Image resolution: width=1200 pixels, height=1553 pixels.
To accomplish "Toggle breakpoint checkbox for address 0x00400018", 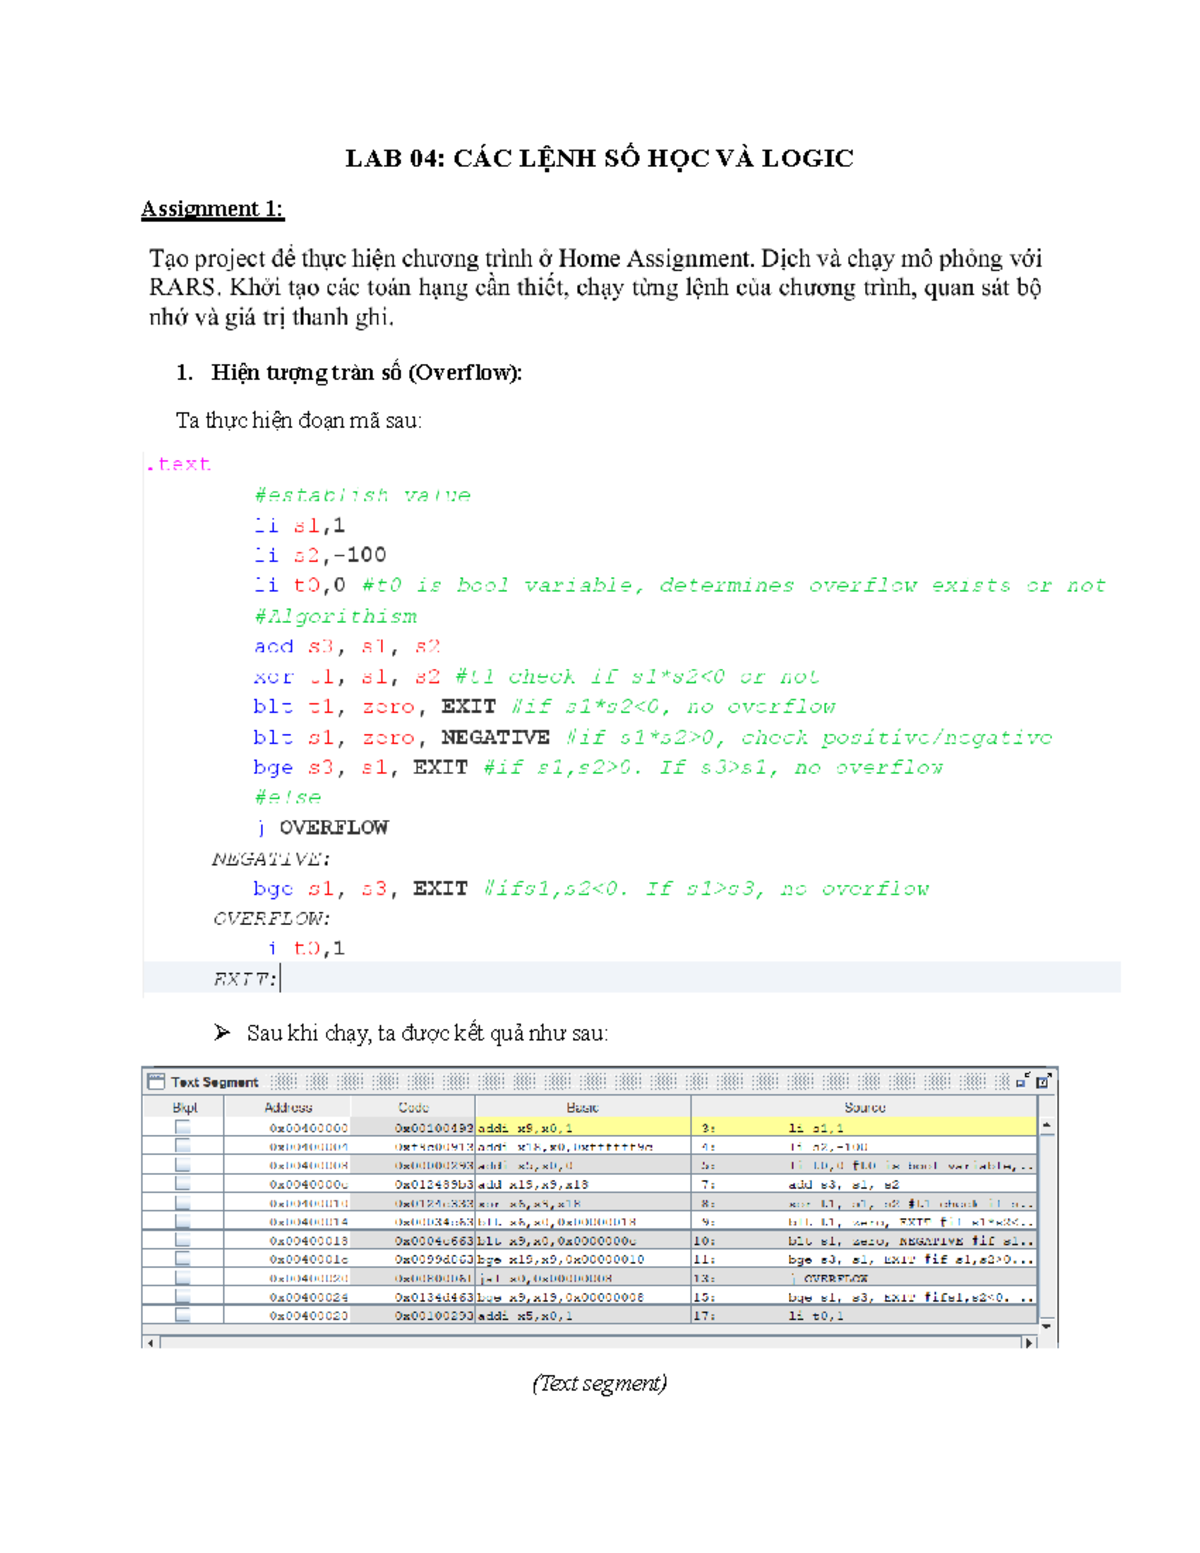I will pyautogui.click(x=182, y=1240).
